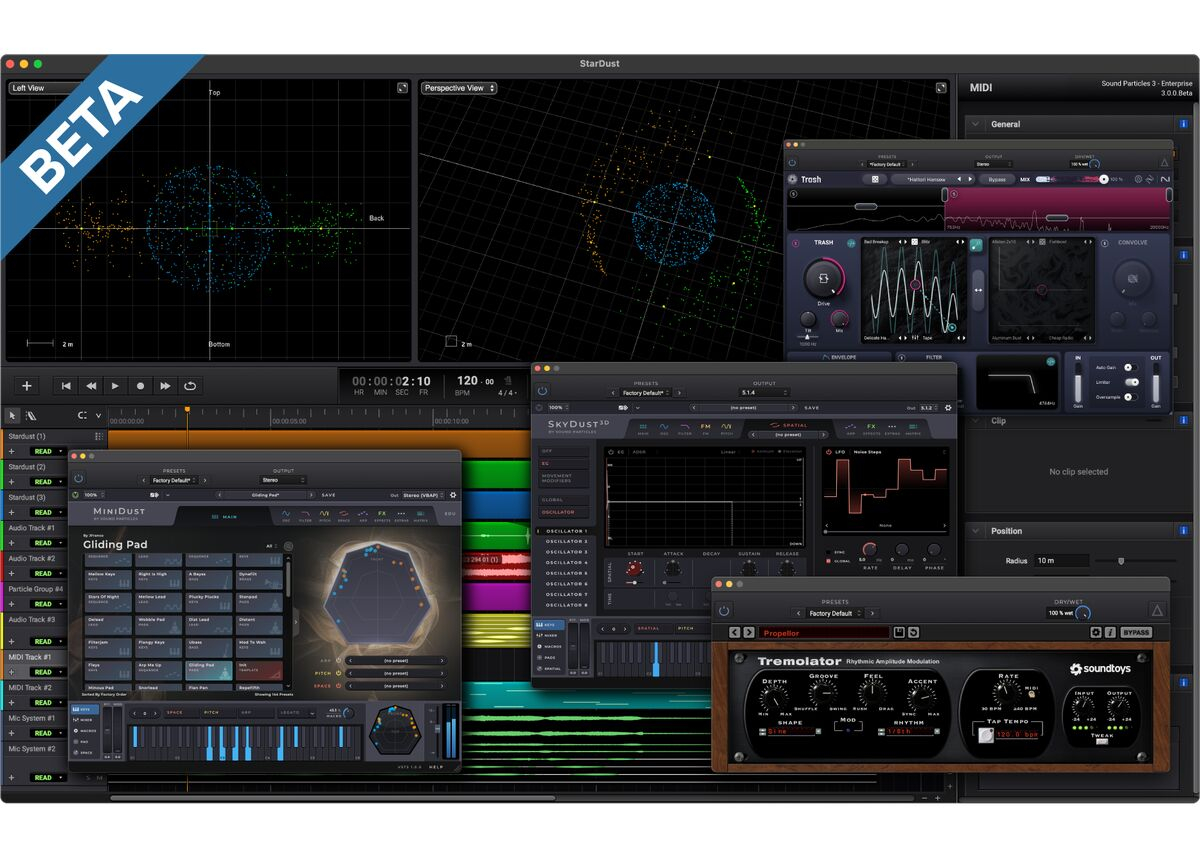Click the add track plus button
The image size is (1200, 866).
tap(27, 385)
